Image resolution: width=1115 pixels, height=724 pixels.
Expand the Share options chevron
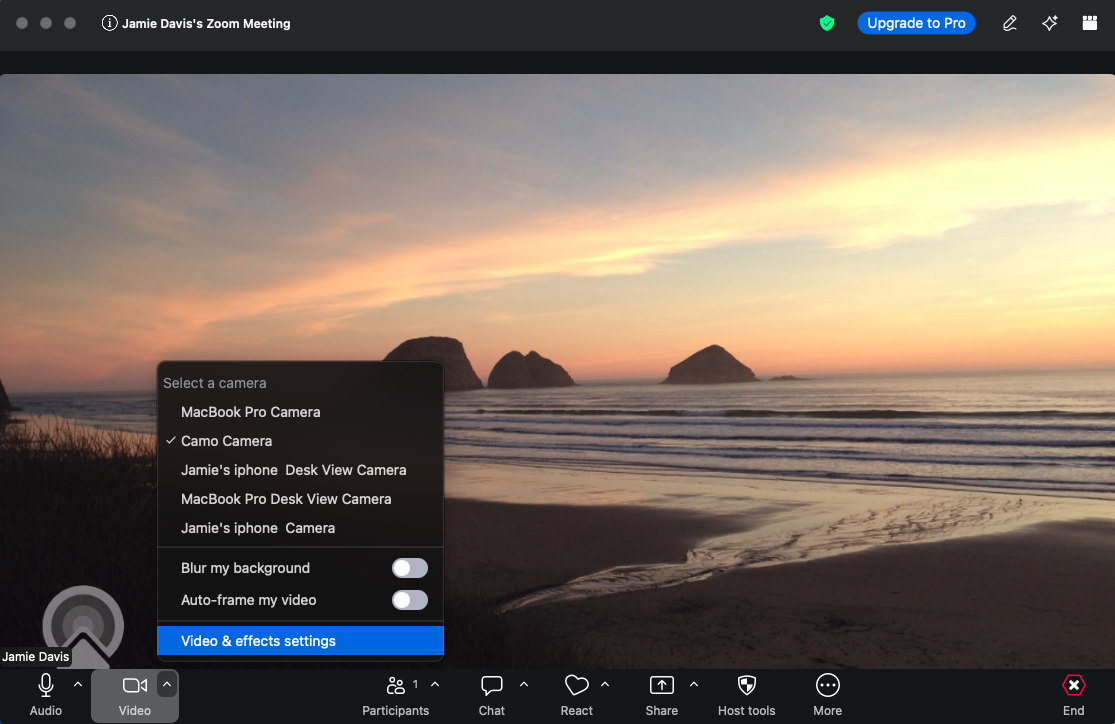click(x=694, y=685)
